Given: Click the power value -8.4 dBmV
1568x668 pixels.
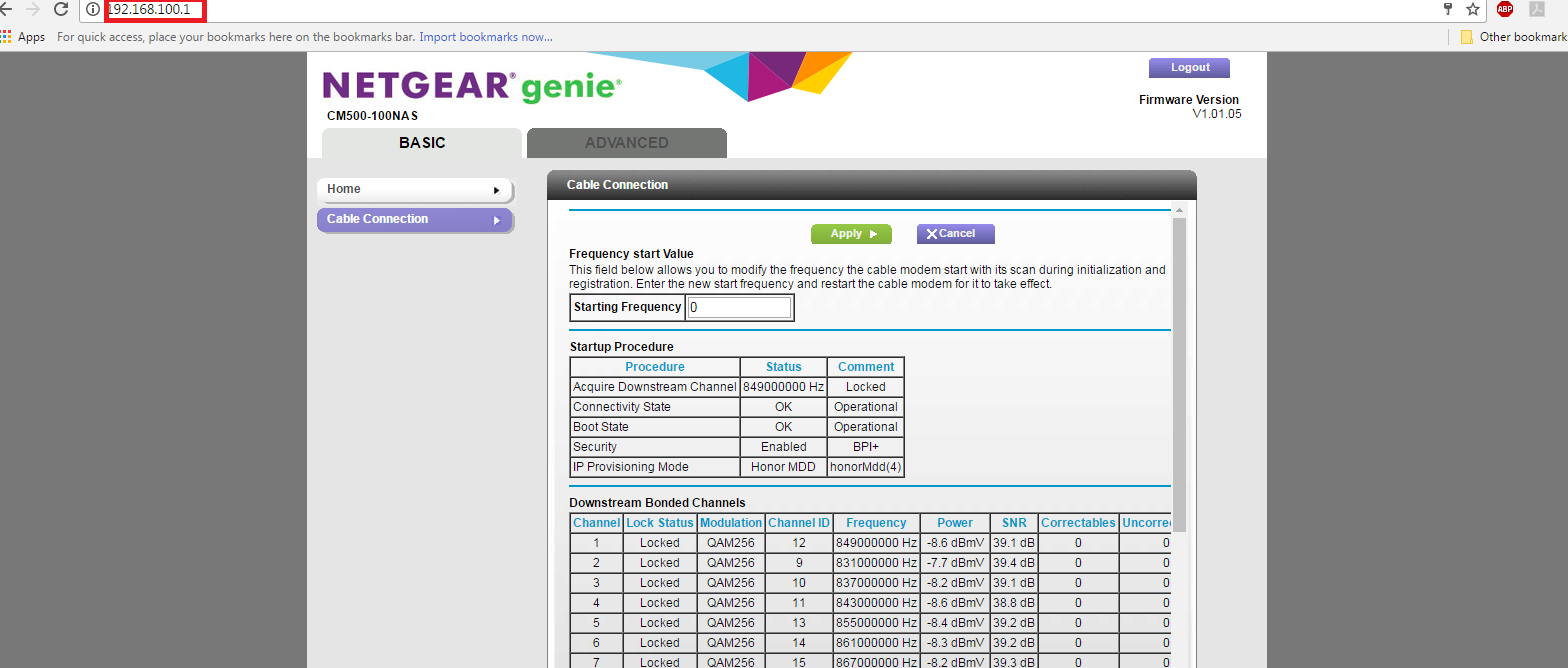Looking at the screenshot, I should point(955,623).
